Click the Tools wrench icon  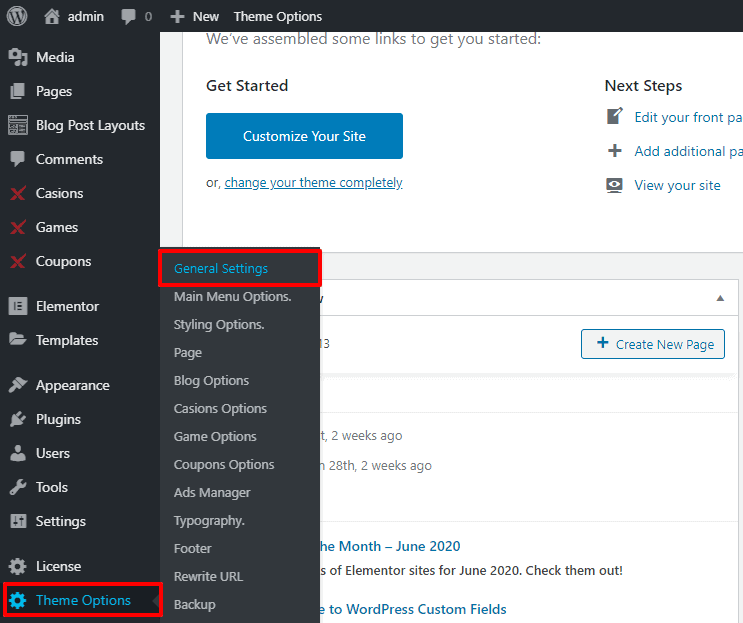[x=18, y=487]
